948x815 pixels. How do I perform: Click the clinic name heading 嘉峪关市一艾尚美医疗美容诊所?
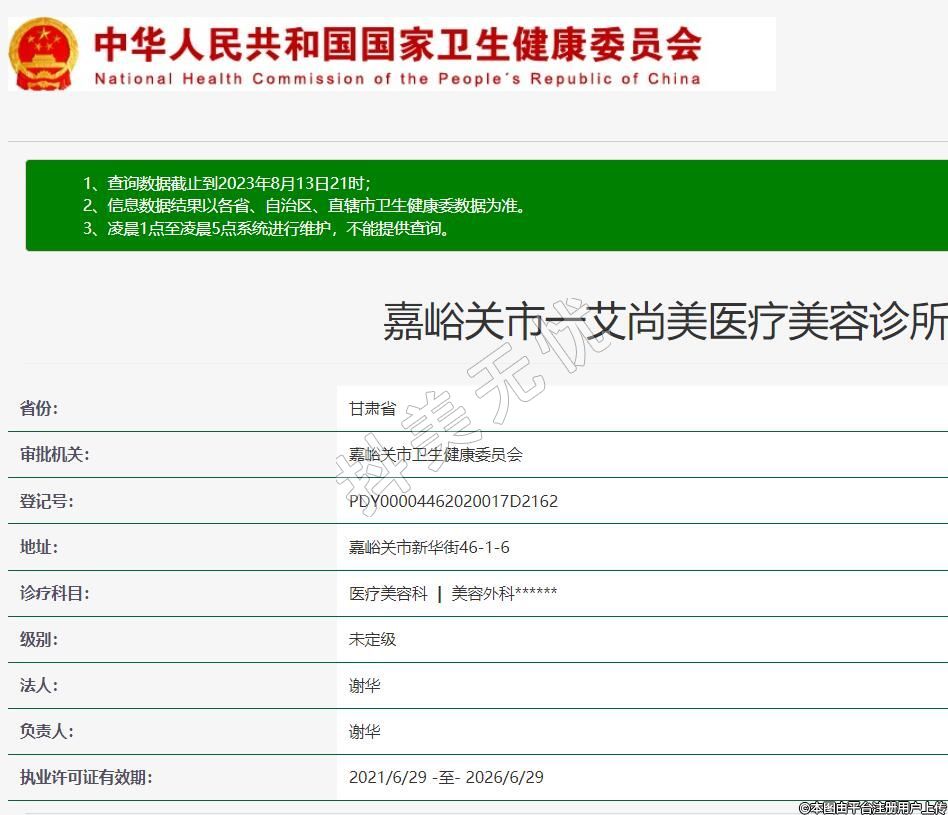[664, 322]
